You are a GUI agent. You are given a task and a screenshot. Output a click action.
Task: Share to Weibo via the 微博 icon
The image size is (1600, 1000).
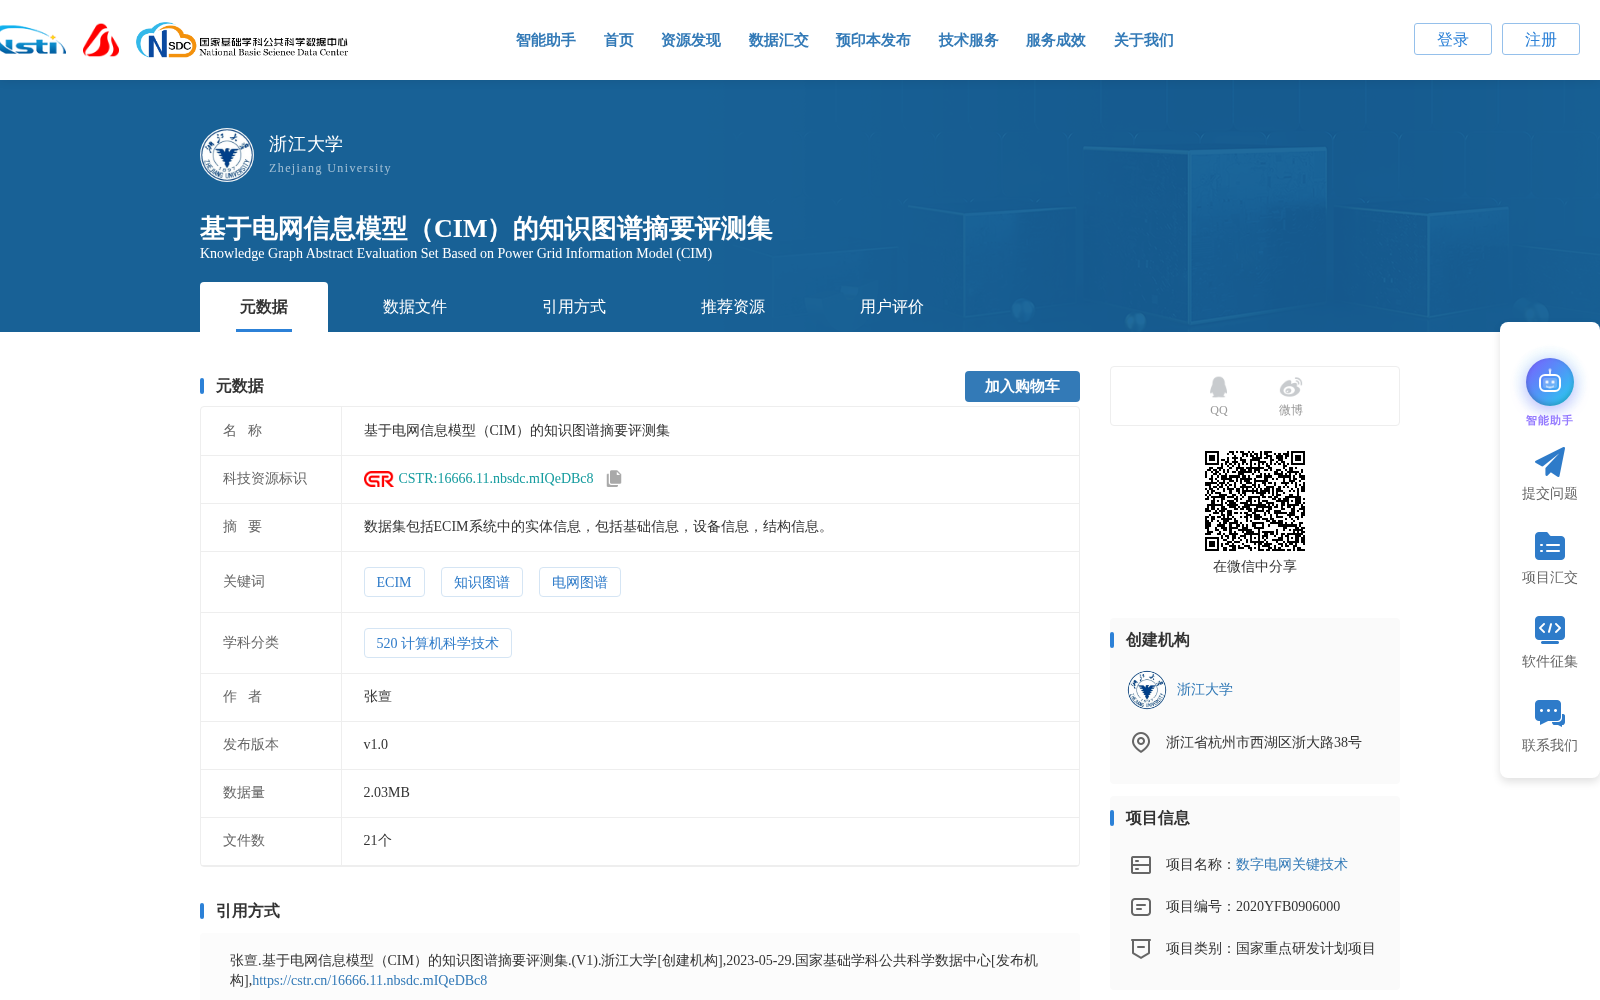[x=1291, y=387]
